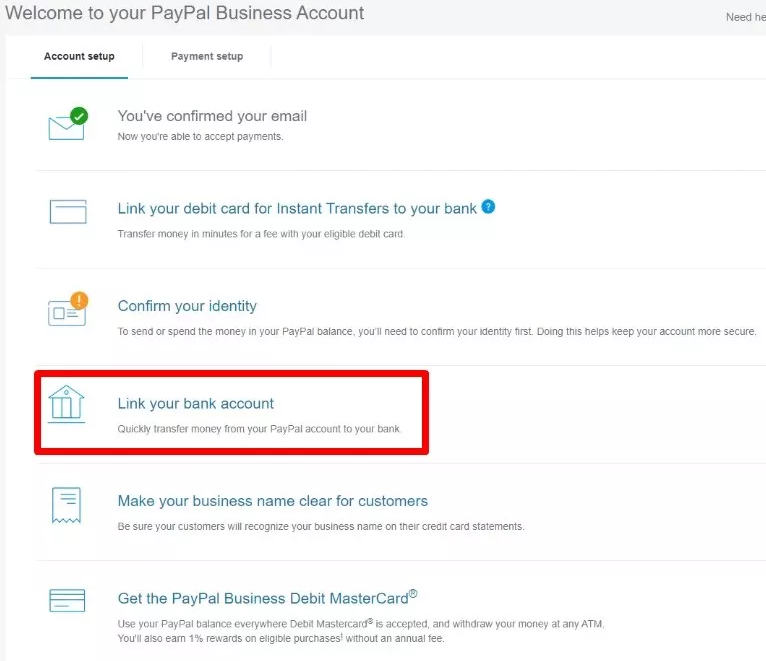This screenshot has width=766, height=661.
Task: Click the Need help link at top right
Action: (745, 17)
